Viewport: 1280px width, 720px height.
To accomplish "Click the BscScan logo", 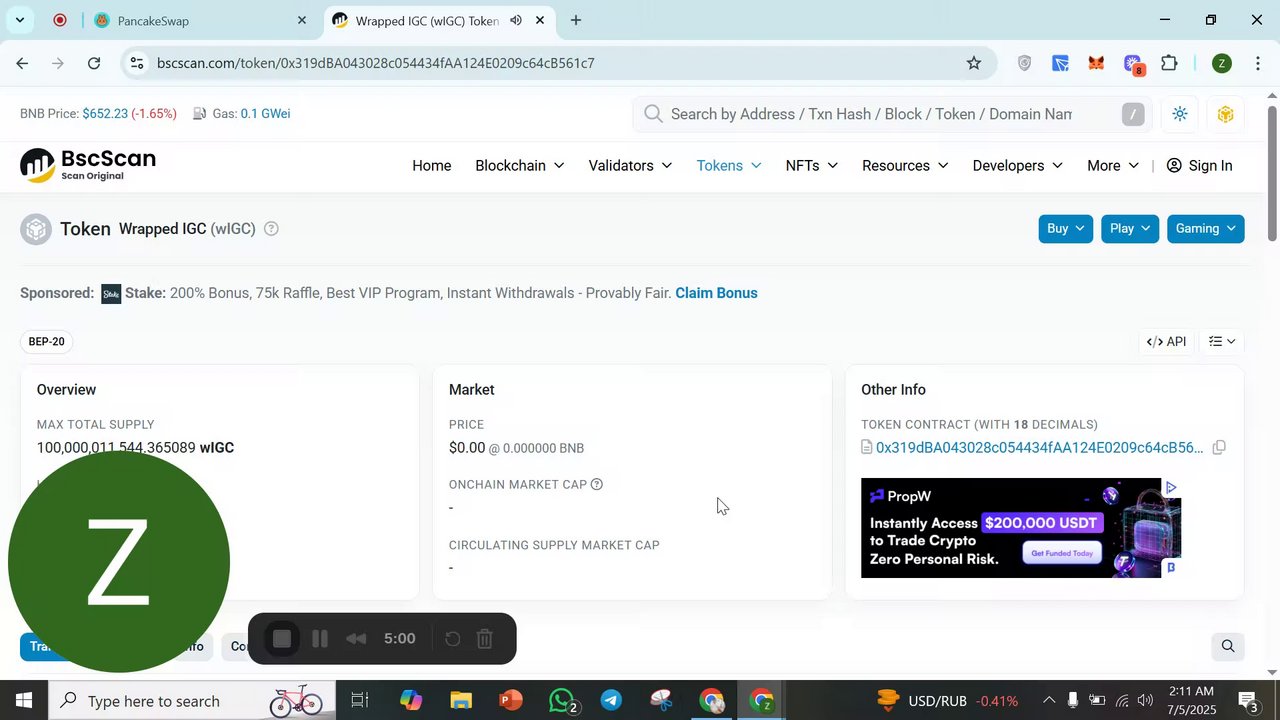I will tap(88, 165).
